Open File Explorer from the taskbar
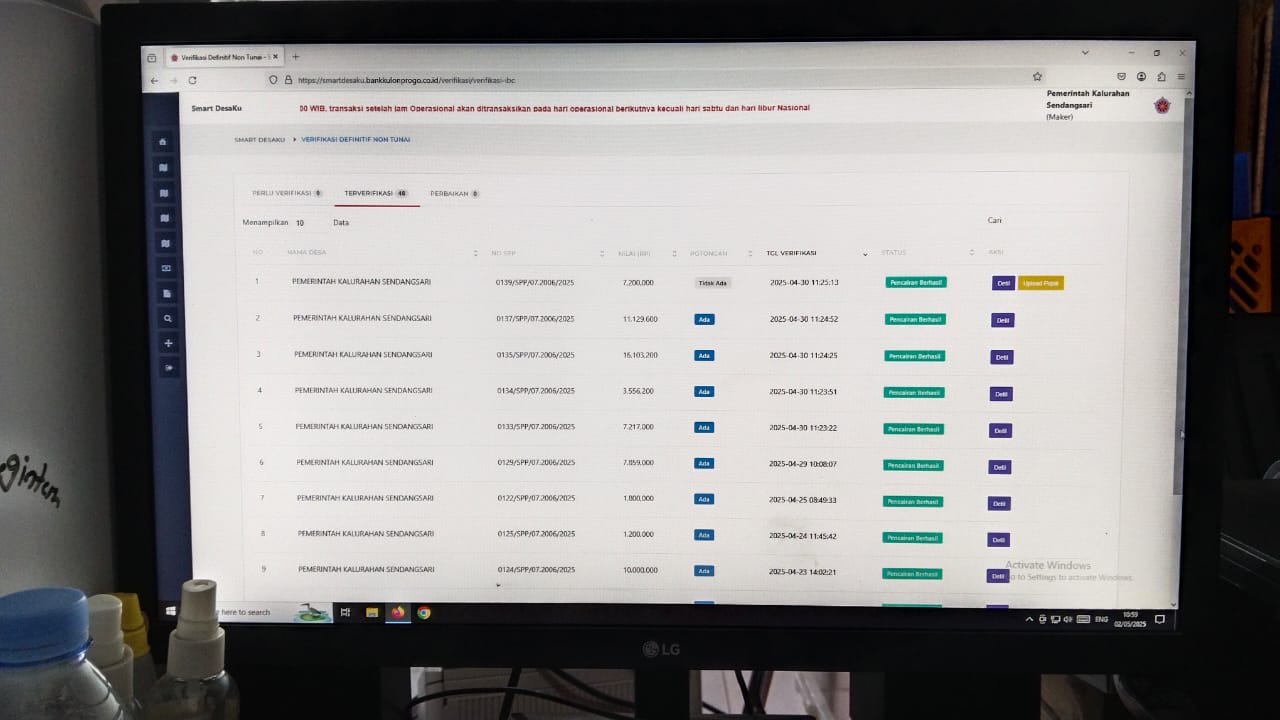 [372, 613]
